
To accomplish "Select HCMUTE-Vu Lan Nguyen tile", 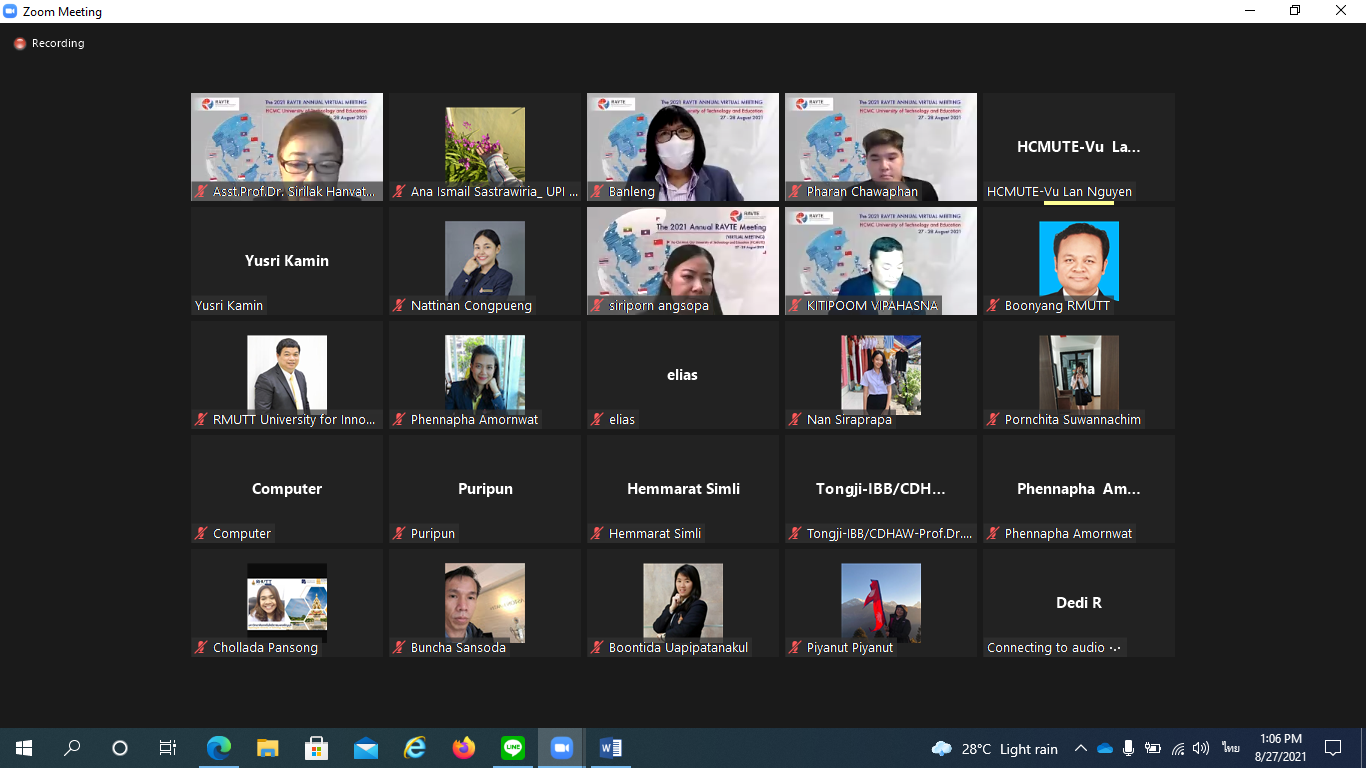I will click(x=1079, y=147).
